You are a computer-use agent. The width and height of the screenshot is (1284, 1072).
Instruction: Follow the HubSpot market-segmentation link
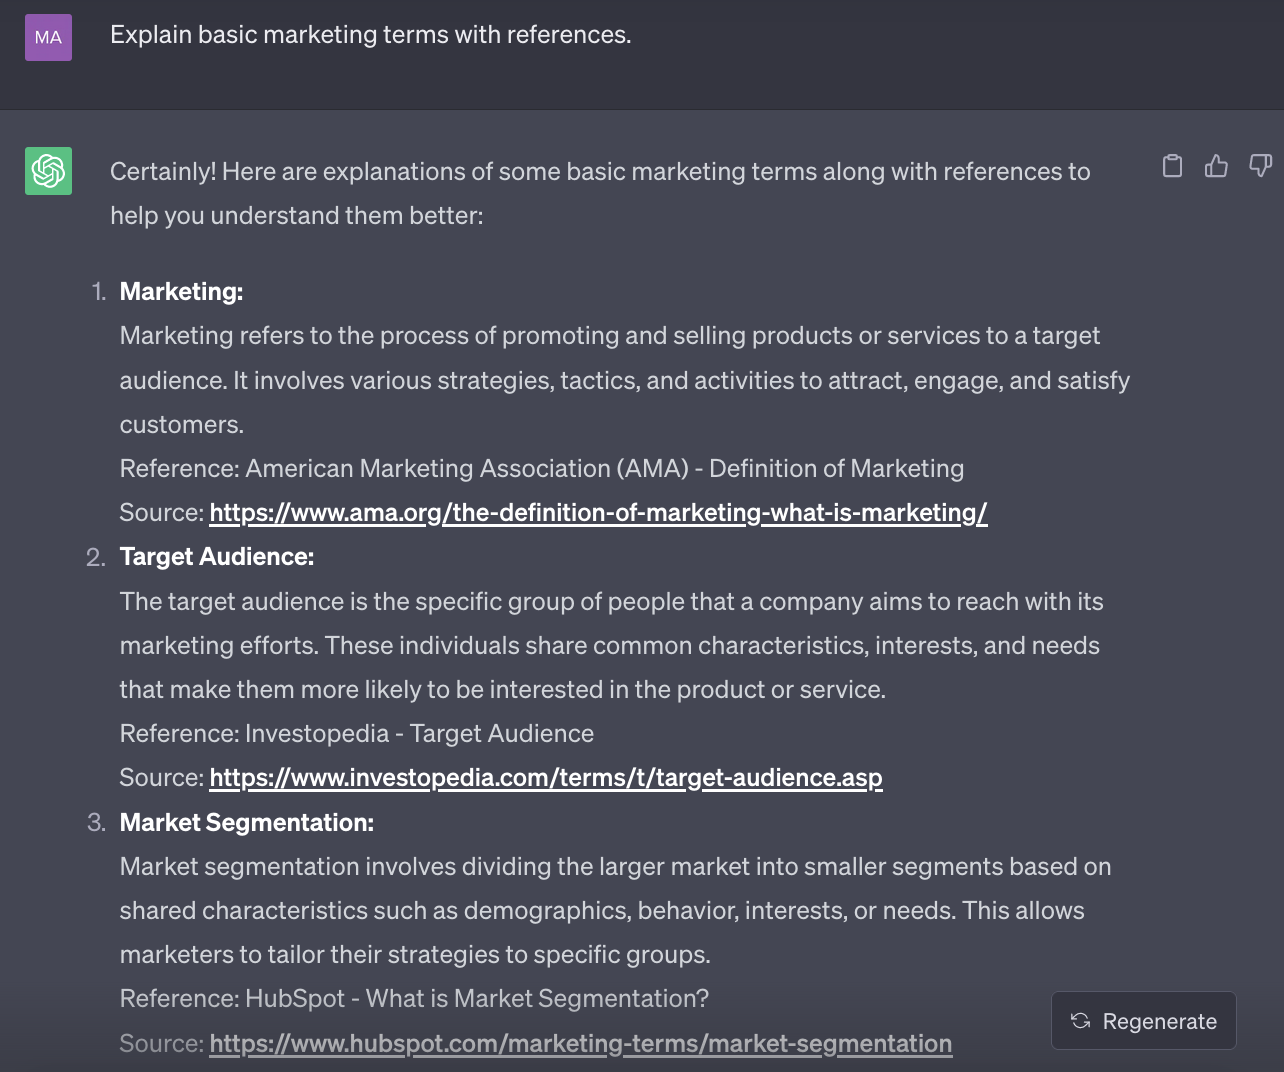tap(580, 1044)
